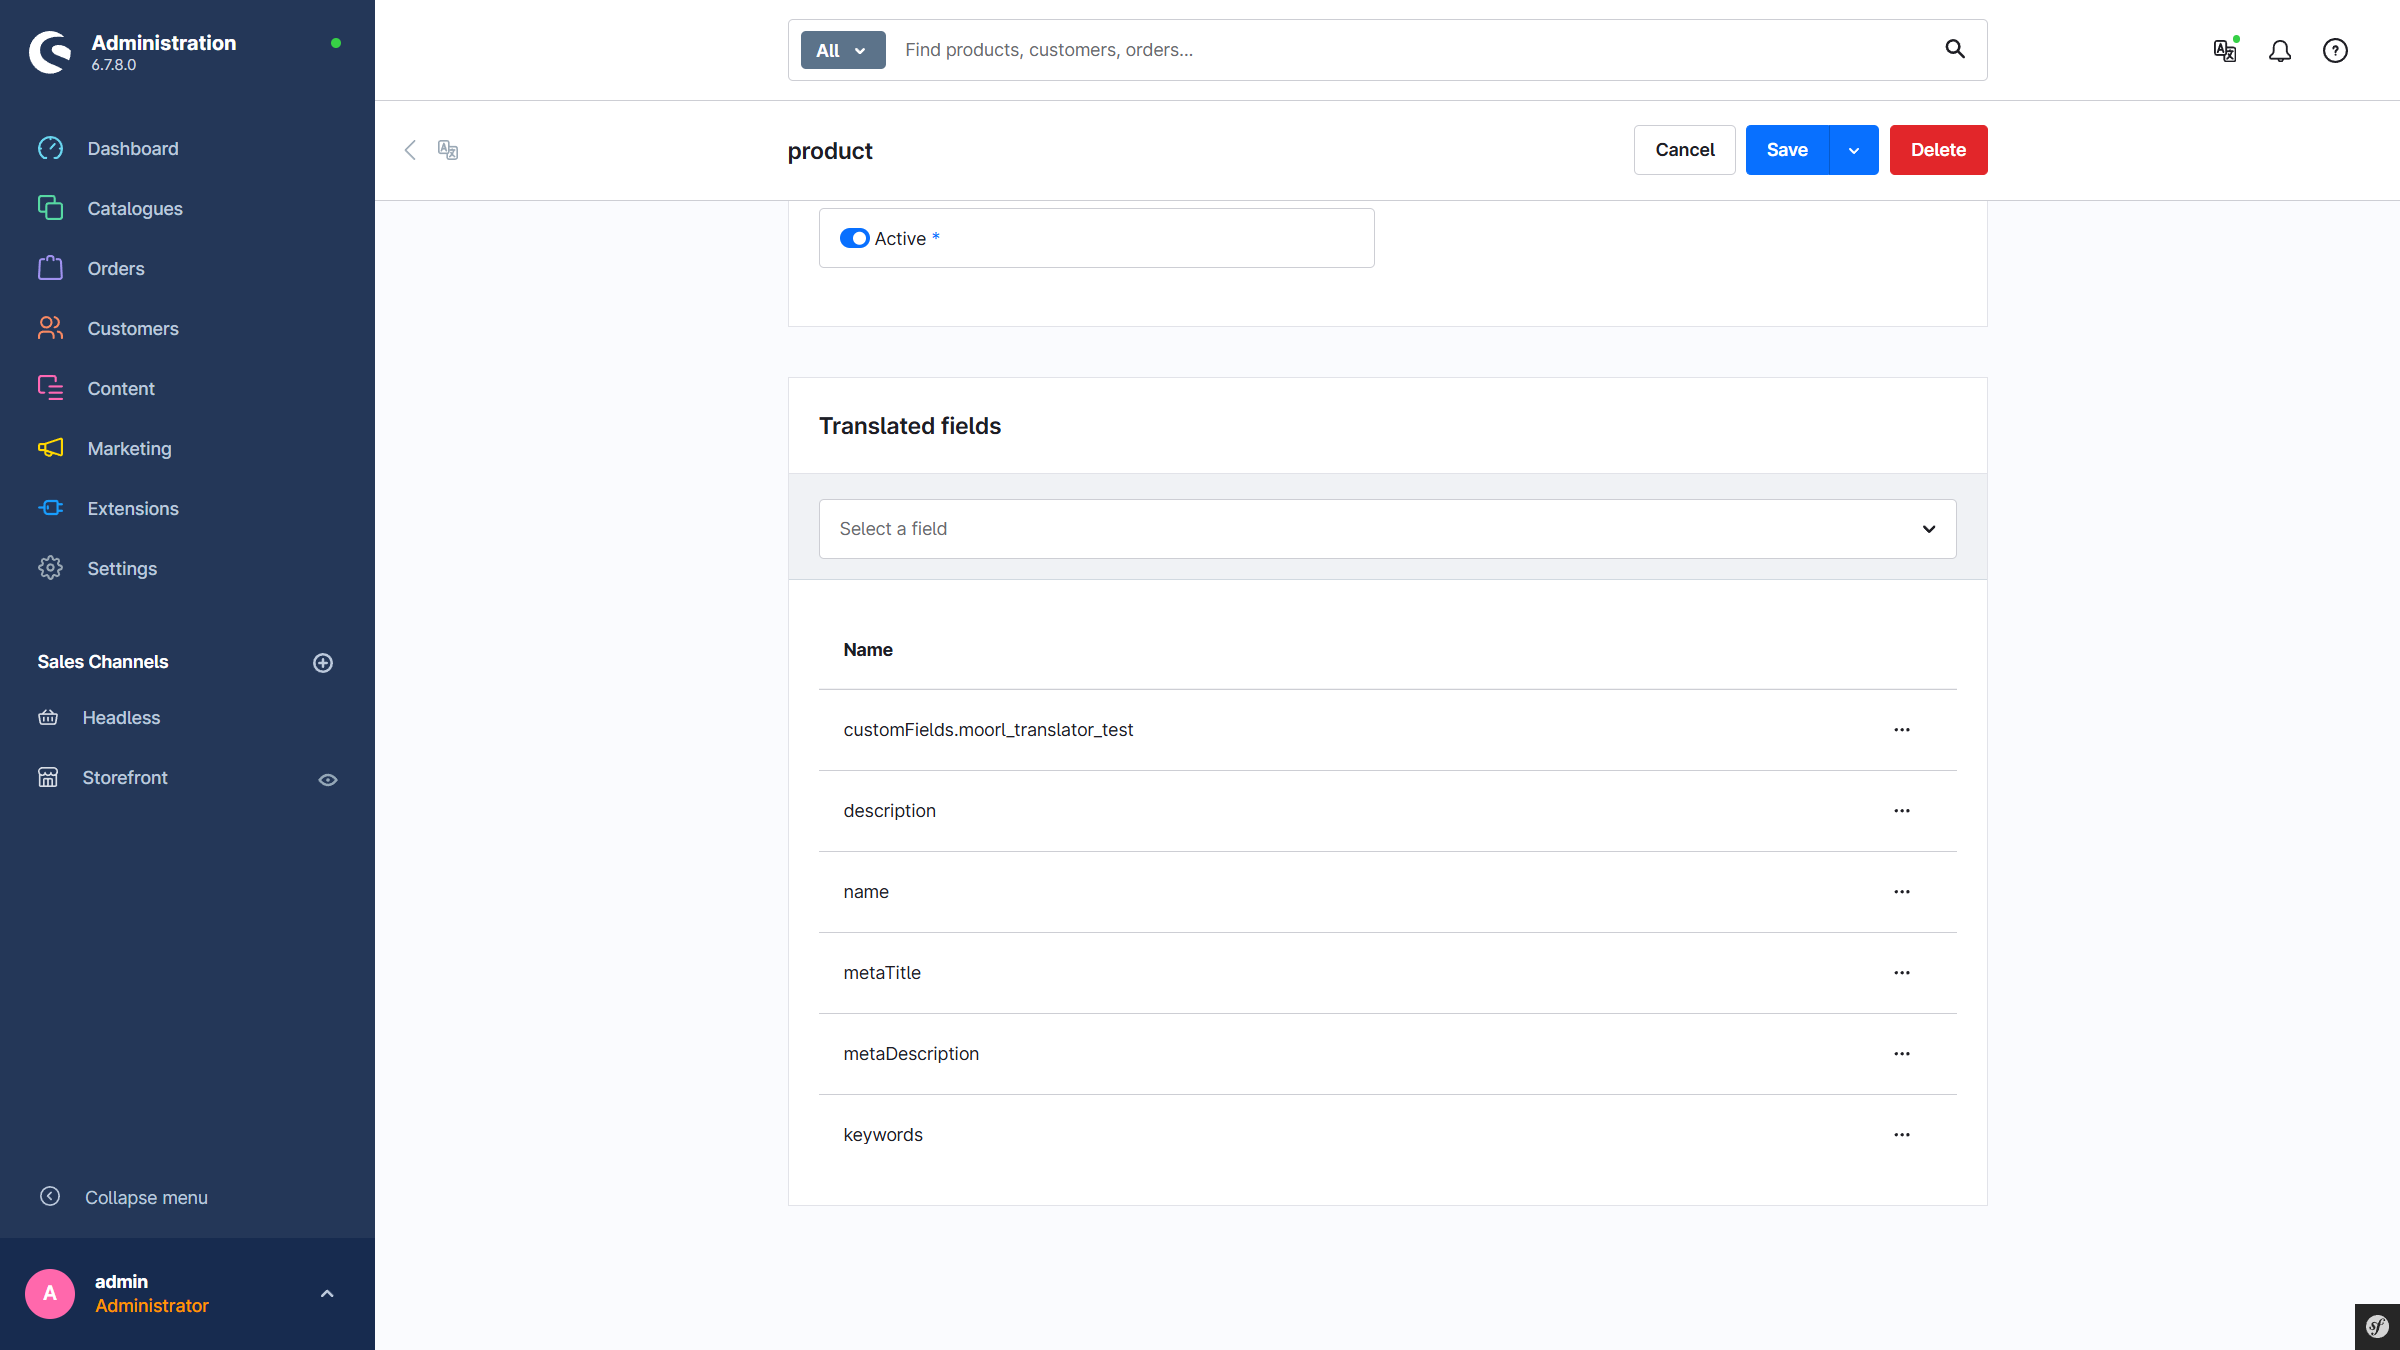Click the Shopware logo in sidebar
Image resolution: width=2400 pixels, height=1350 pixels.
tap(50, 52)
